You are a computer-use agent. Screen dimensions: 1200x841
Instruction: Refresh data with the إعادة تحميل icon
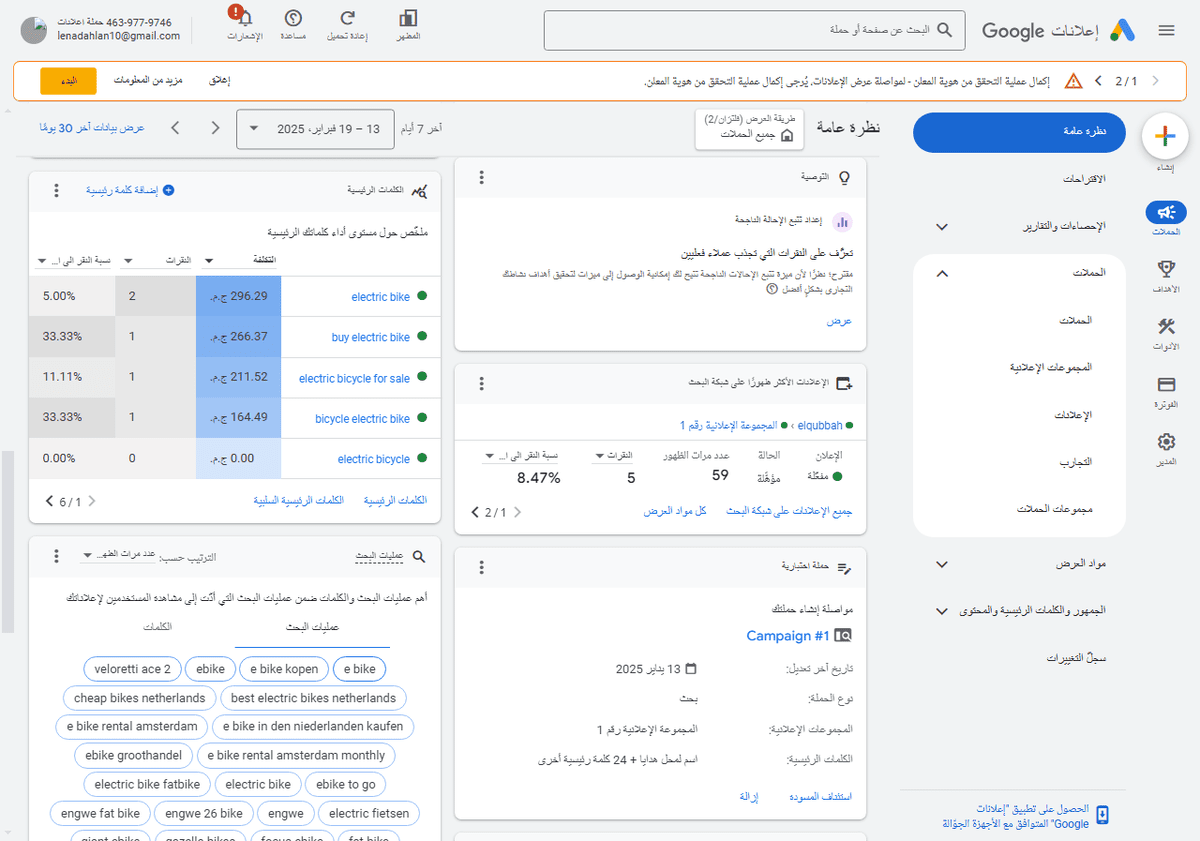(345, 20)
